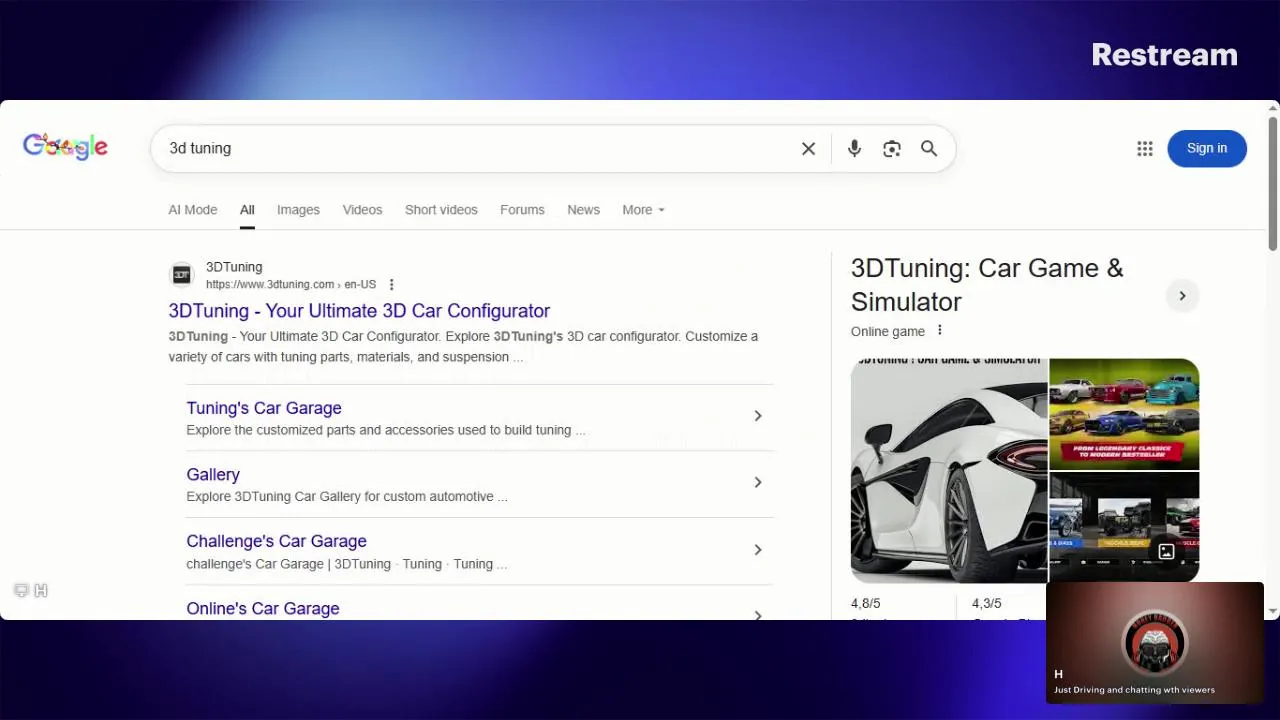Open the Gallery sitelink chevron
The width and height of the screenshot is (1280, 720).
[758, 482]
